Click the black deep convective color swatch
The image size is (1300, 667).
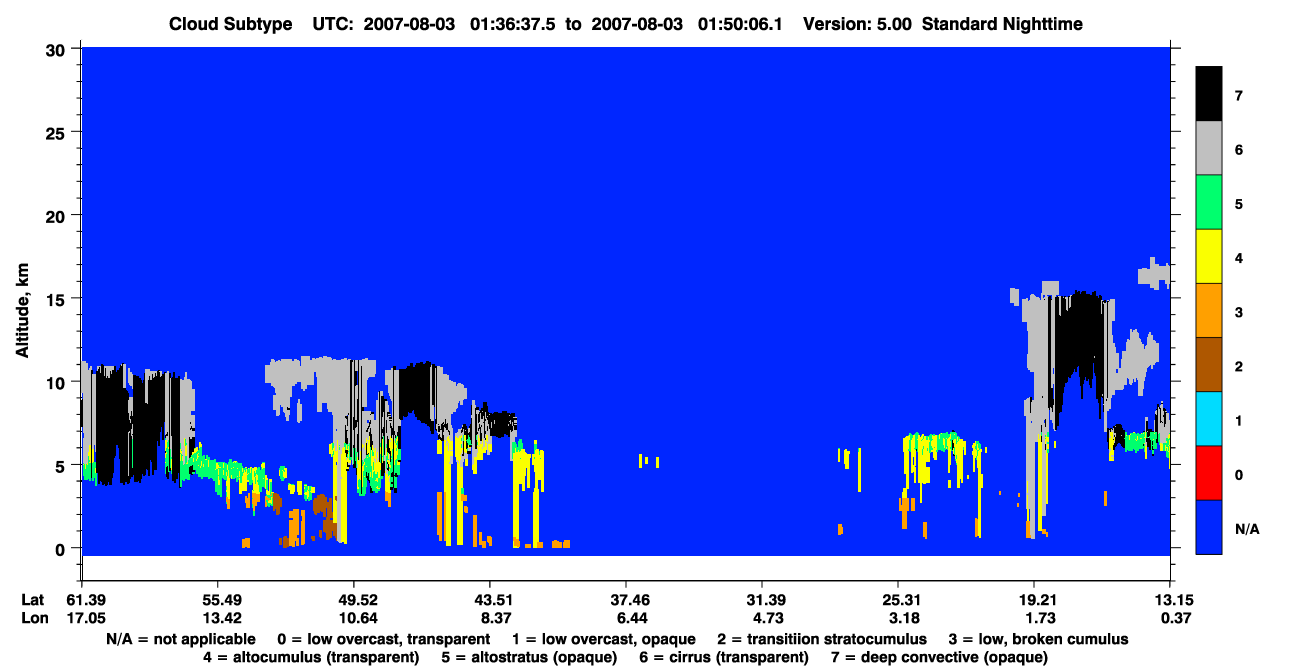1209,95
